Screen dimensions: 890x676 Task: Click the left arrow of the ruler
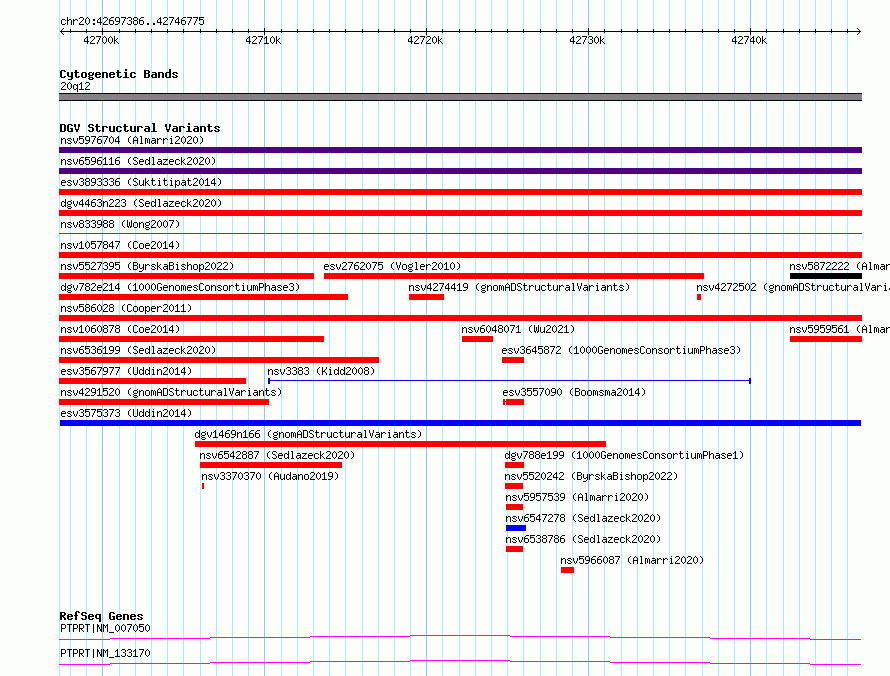[x=62, y=32]
